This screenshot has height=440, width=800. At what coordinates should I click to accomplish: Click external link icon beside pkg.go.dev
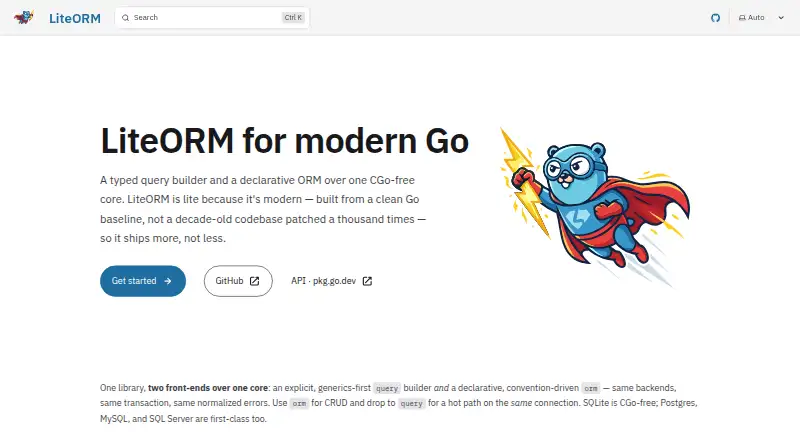click(367, 281)
